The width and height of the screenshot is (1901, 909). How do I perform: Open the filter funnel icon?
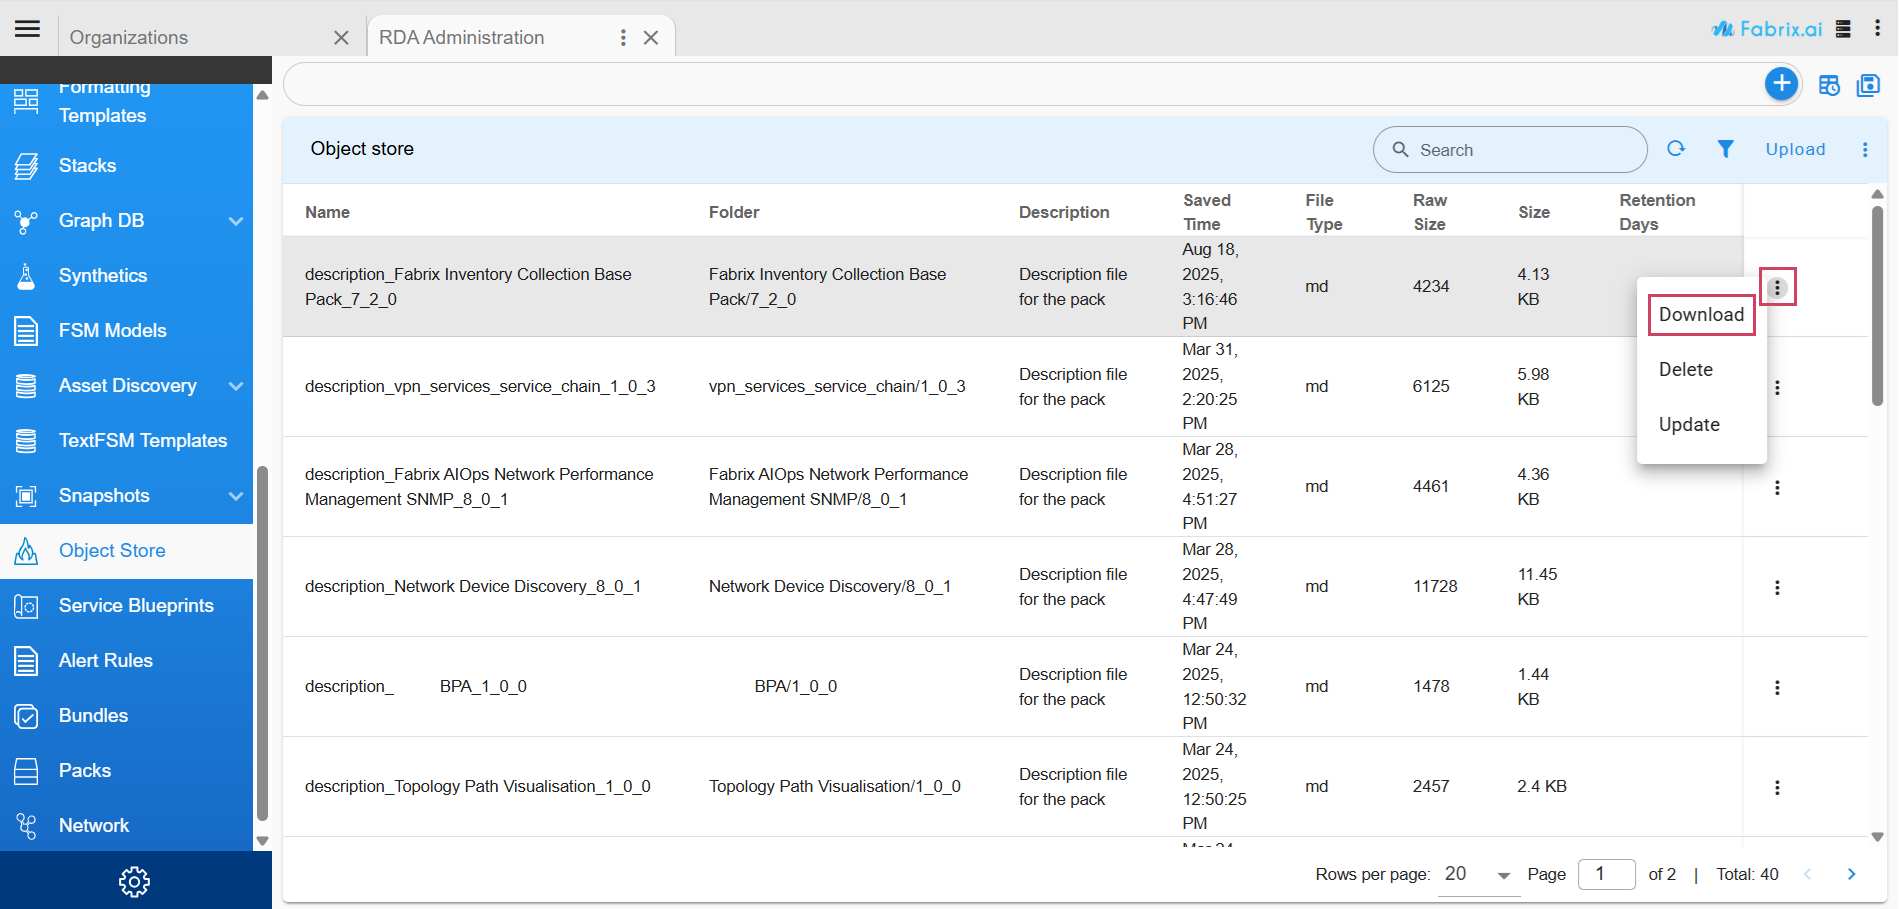coord(1725,149)
